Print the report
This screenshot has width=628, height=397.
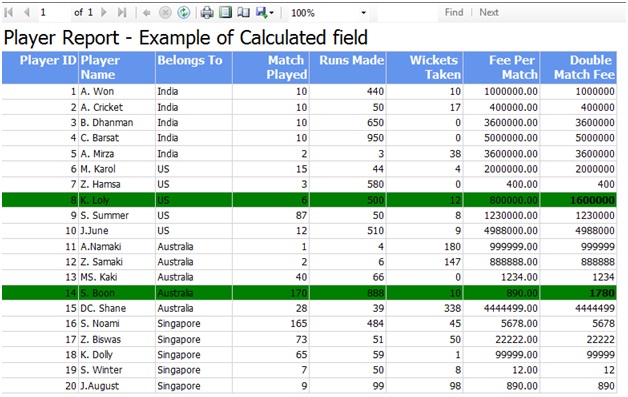tap(207, 13)
